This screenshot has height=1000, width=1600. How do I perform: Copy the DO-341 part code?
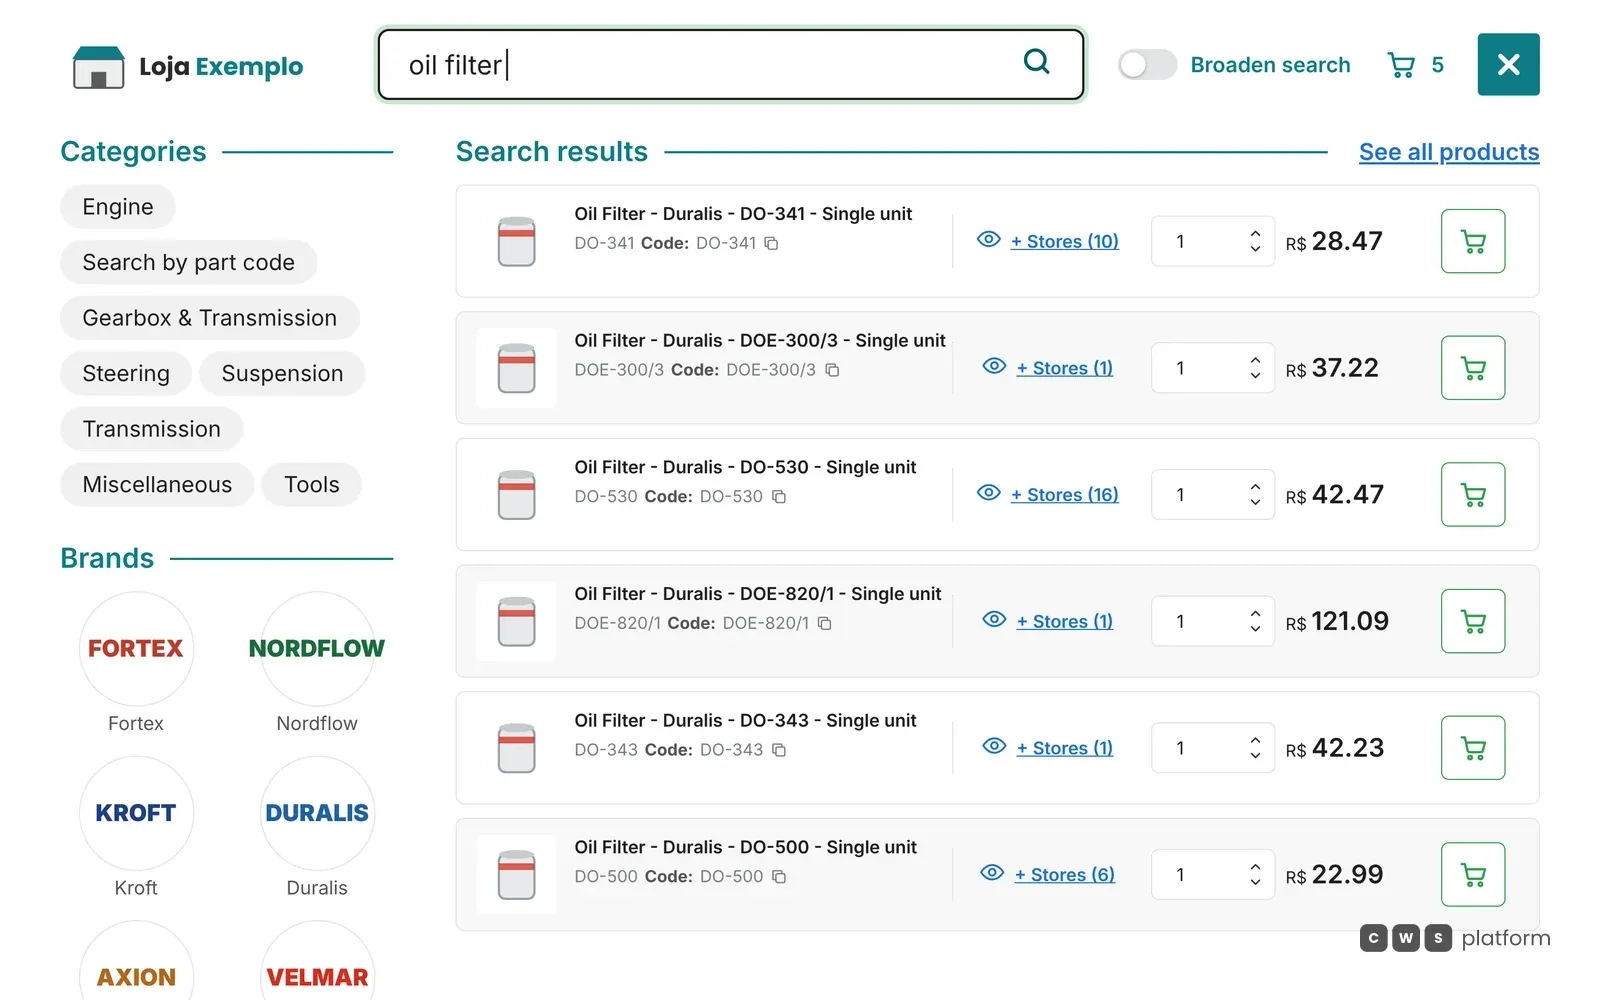tap(771, 243)
